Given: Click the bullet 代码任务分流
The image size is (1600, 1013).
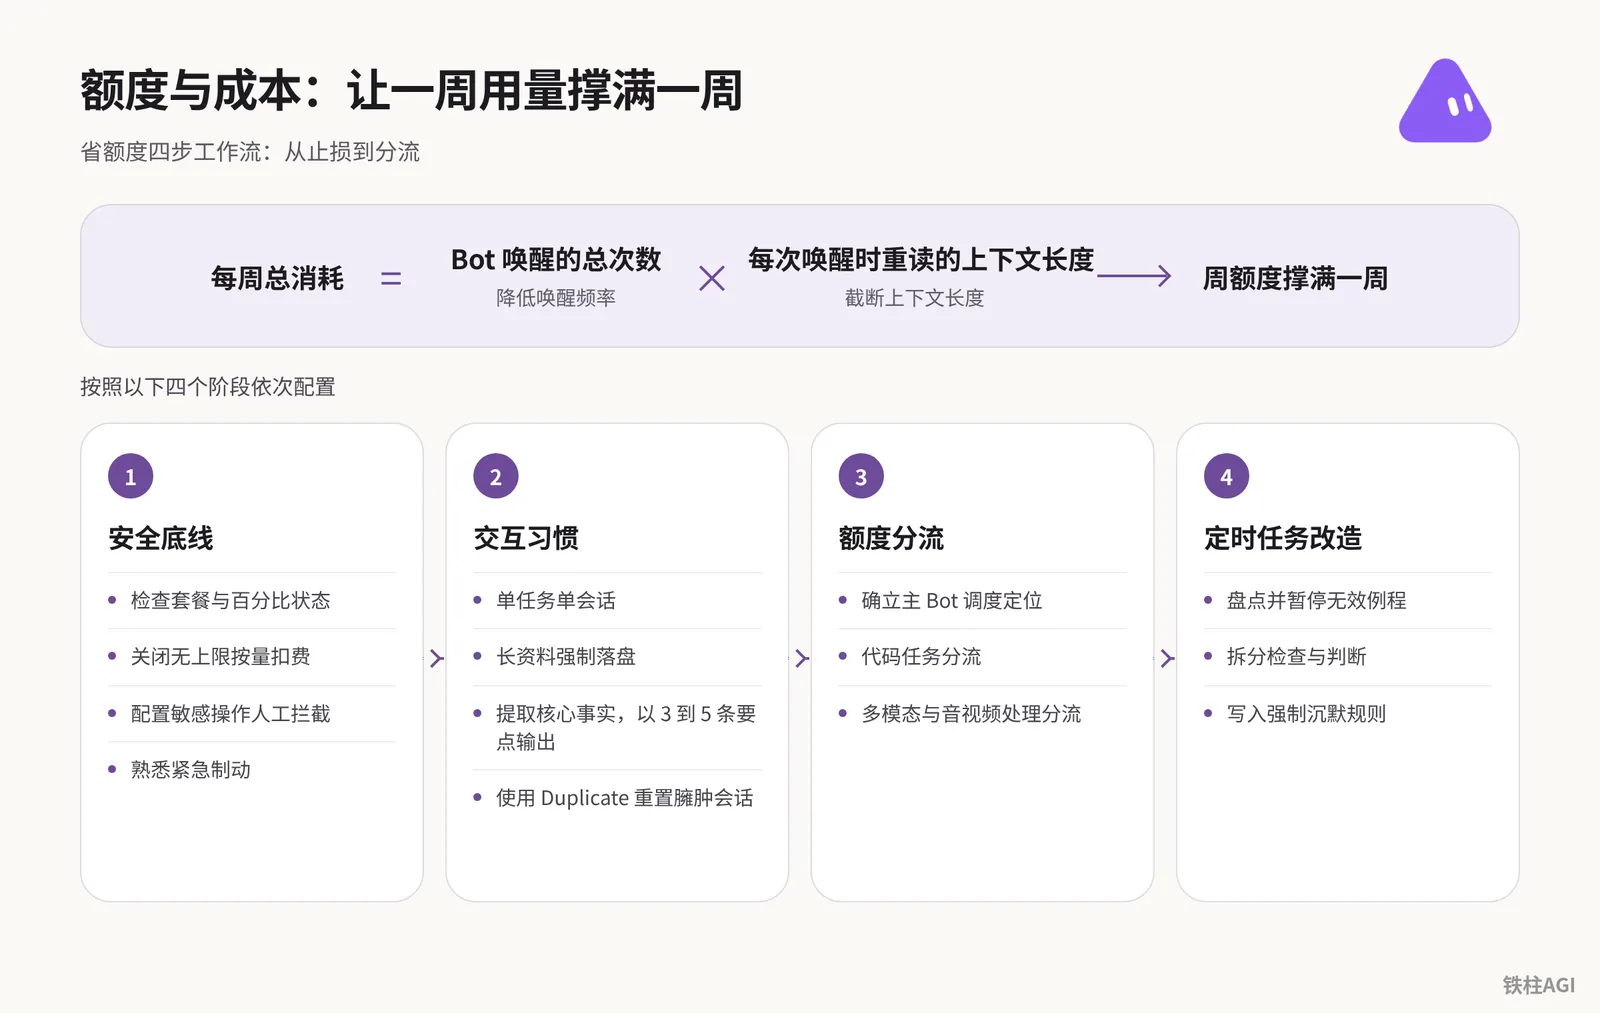Looking at the screenshot, I should (921, 656).
